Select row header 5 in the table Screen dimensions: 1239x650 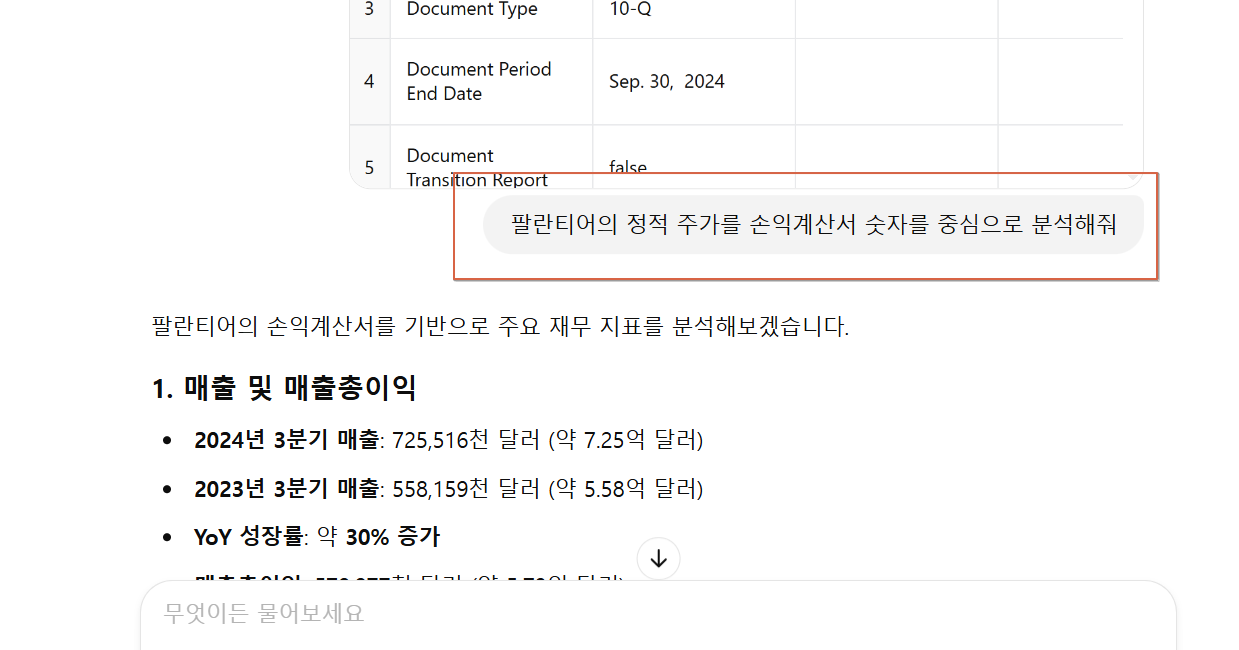coord(369,168)
